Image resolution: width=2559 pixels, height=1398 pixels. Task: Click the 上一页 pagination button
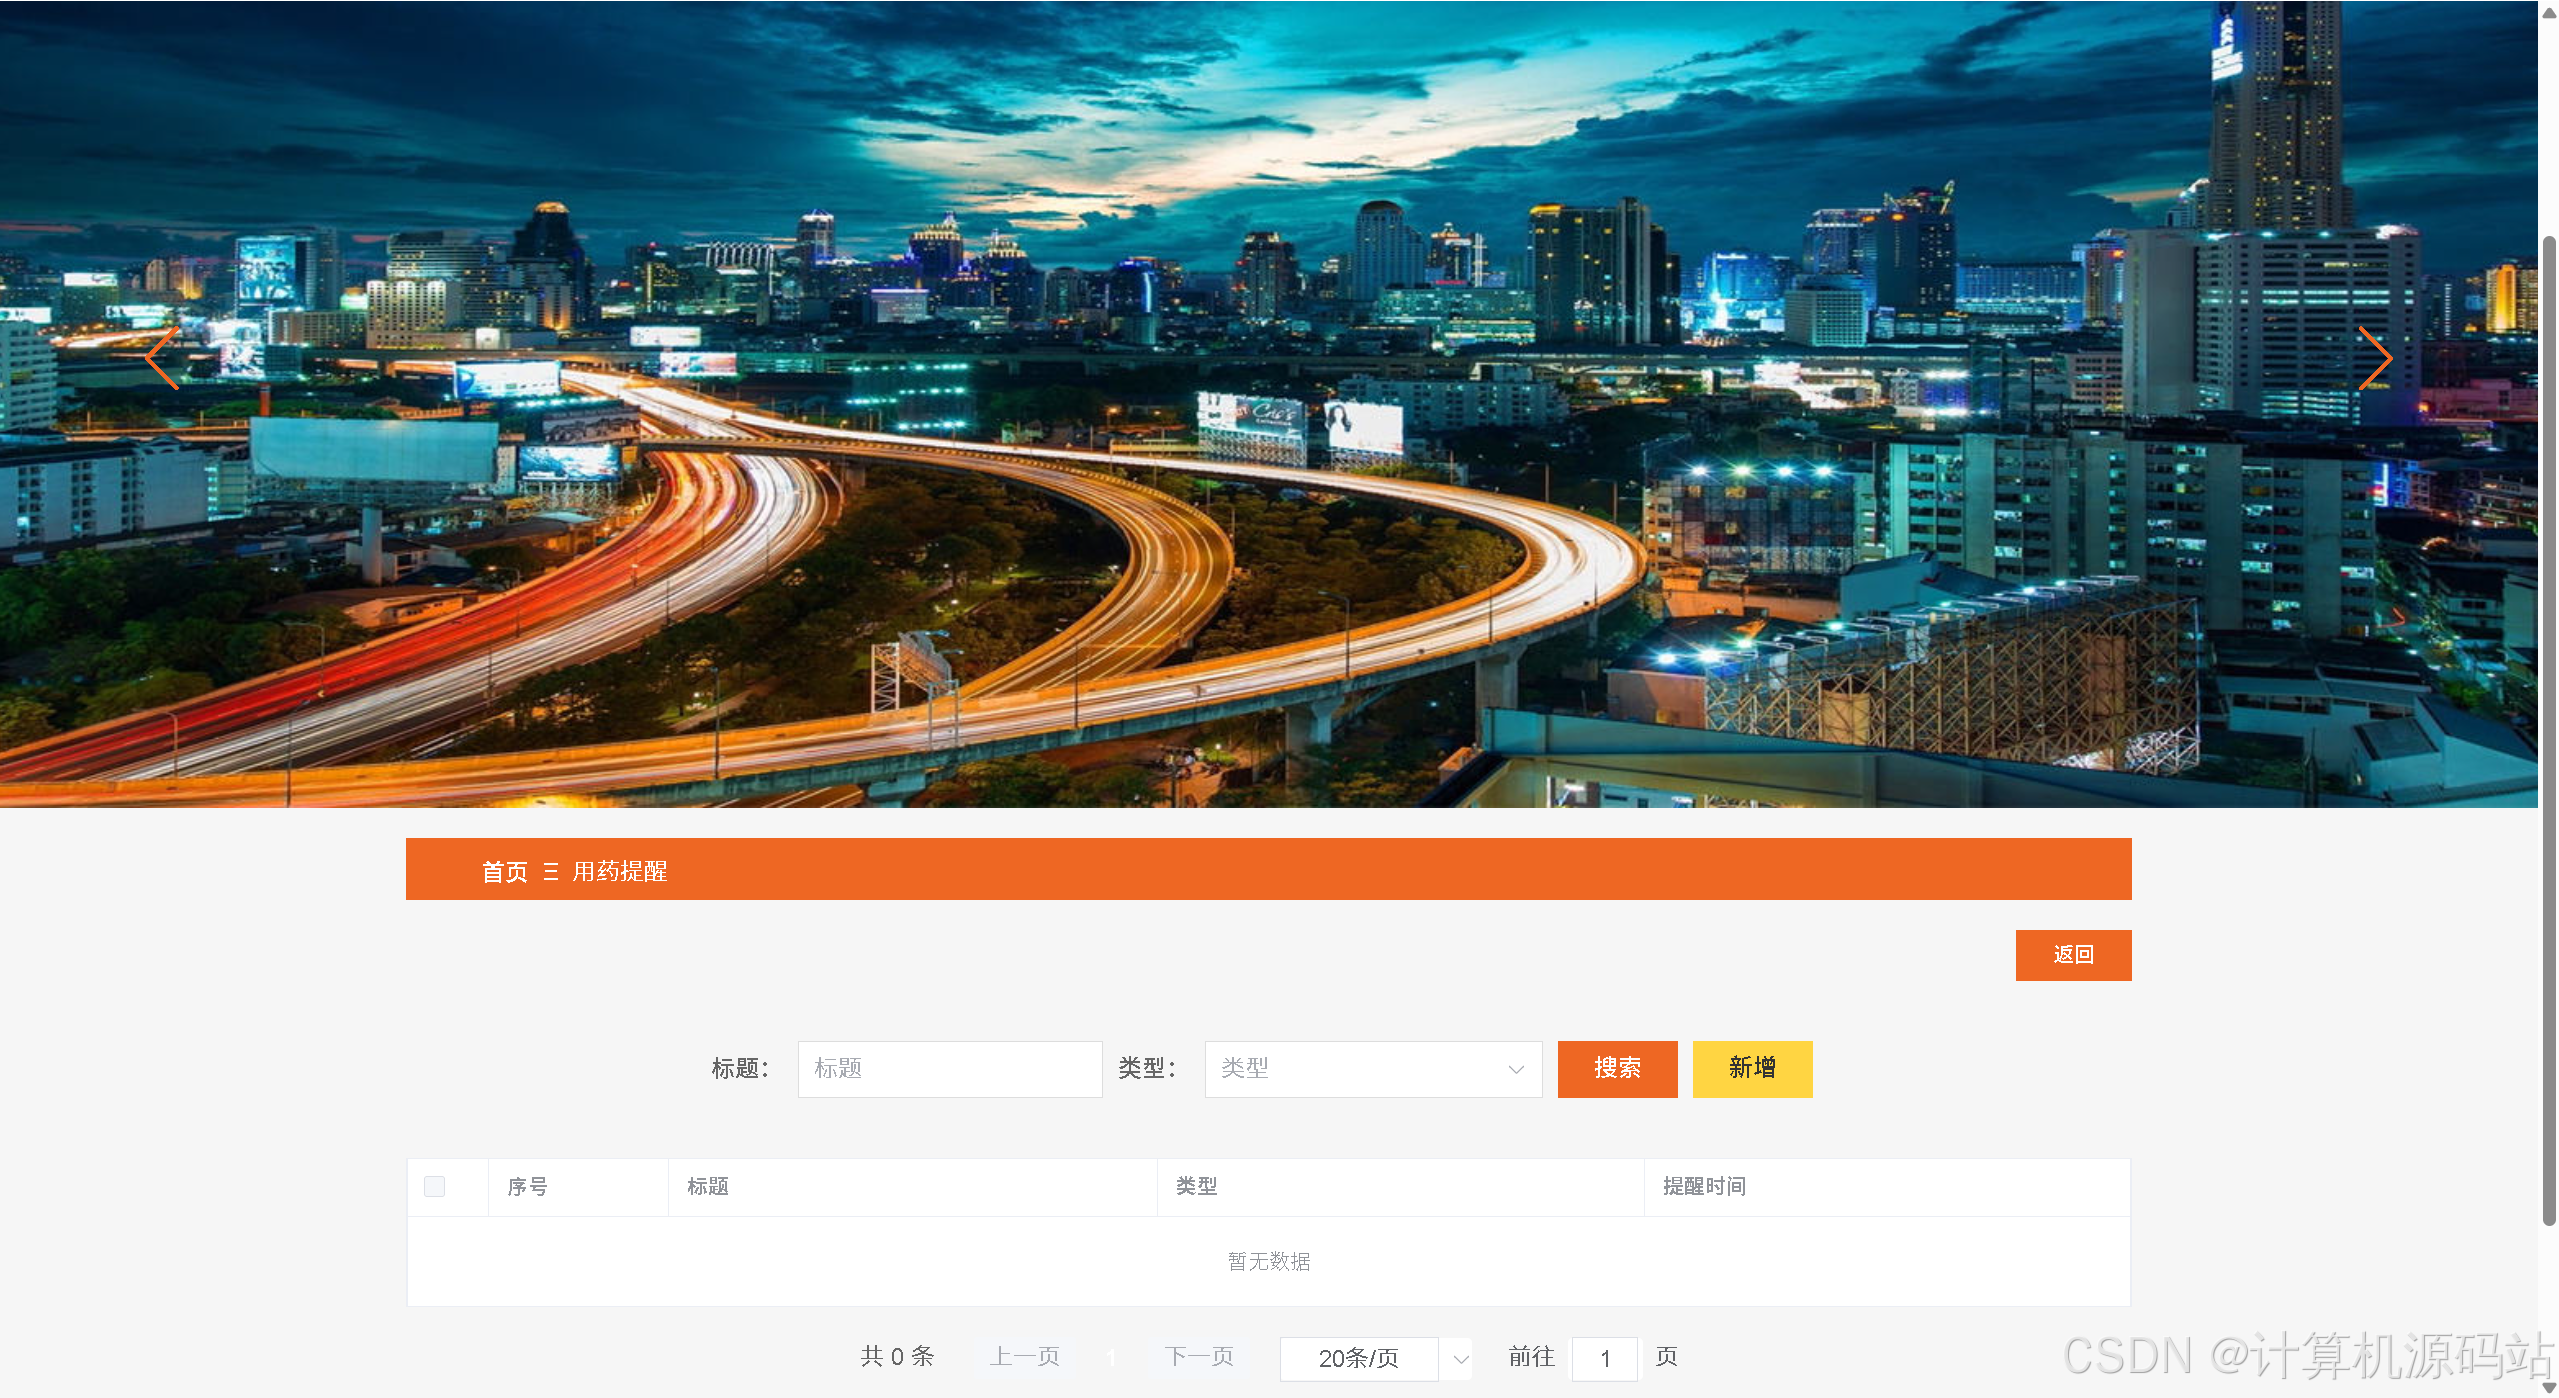click(1024, 1357)
